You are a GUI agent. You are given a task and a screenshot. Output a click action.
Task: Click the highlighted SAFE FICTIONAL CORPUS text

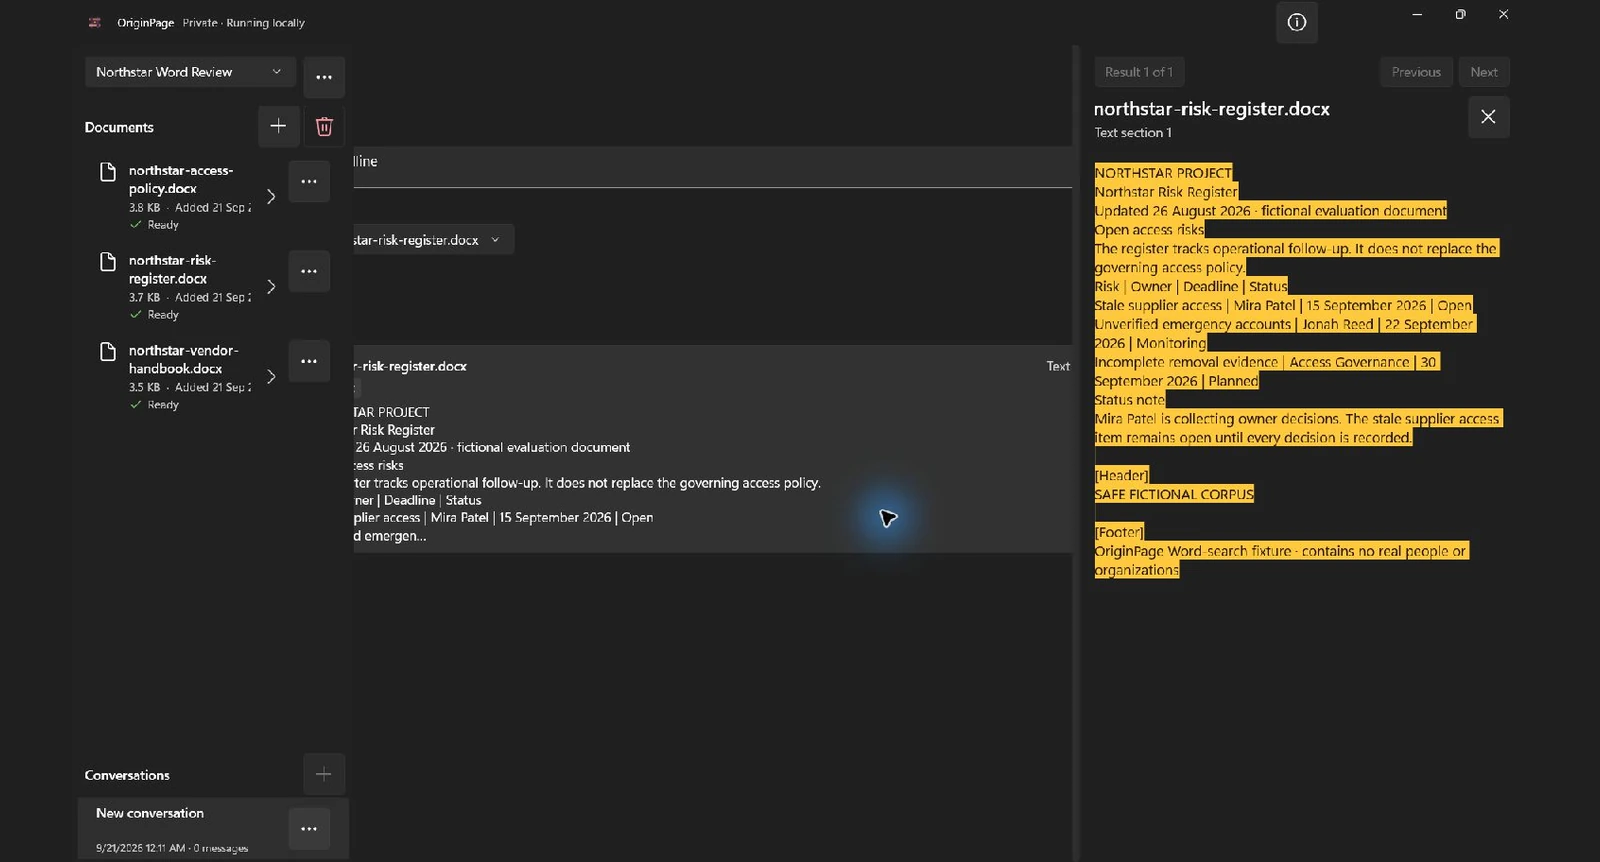[1174, 494]
